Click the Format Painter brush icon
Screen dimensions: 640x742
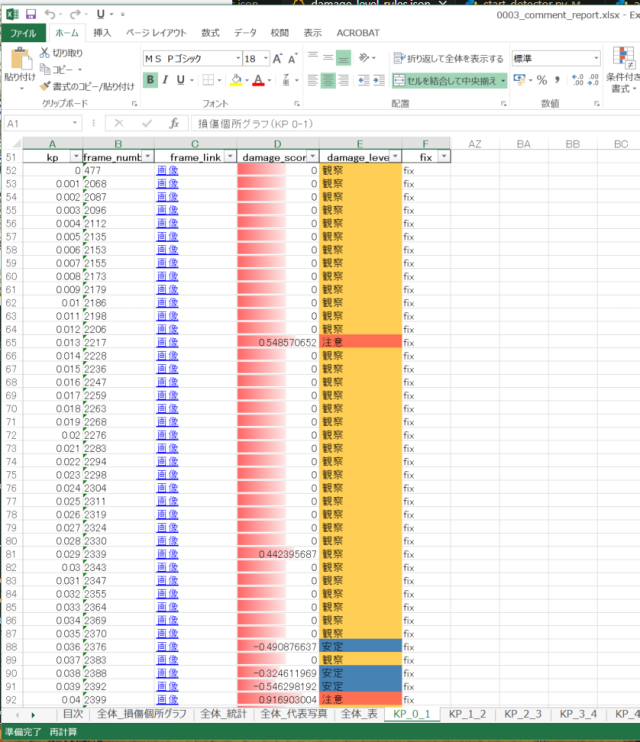pos(46,86)
